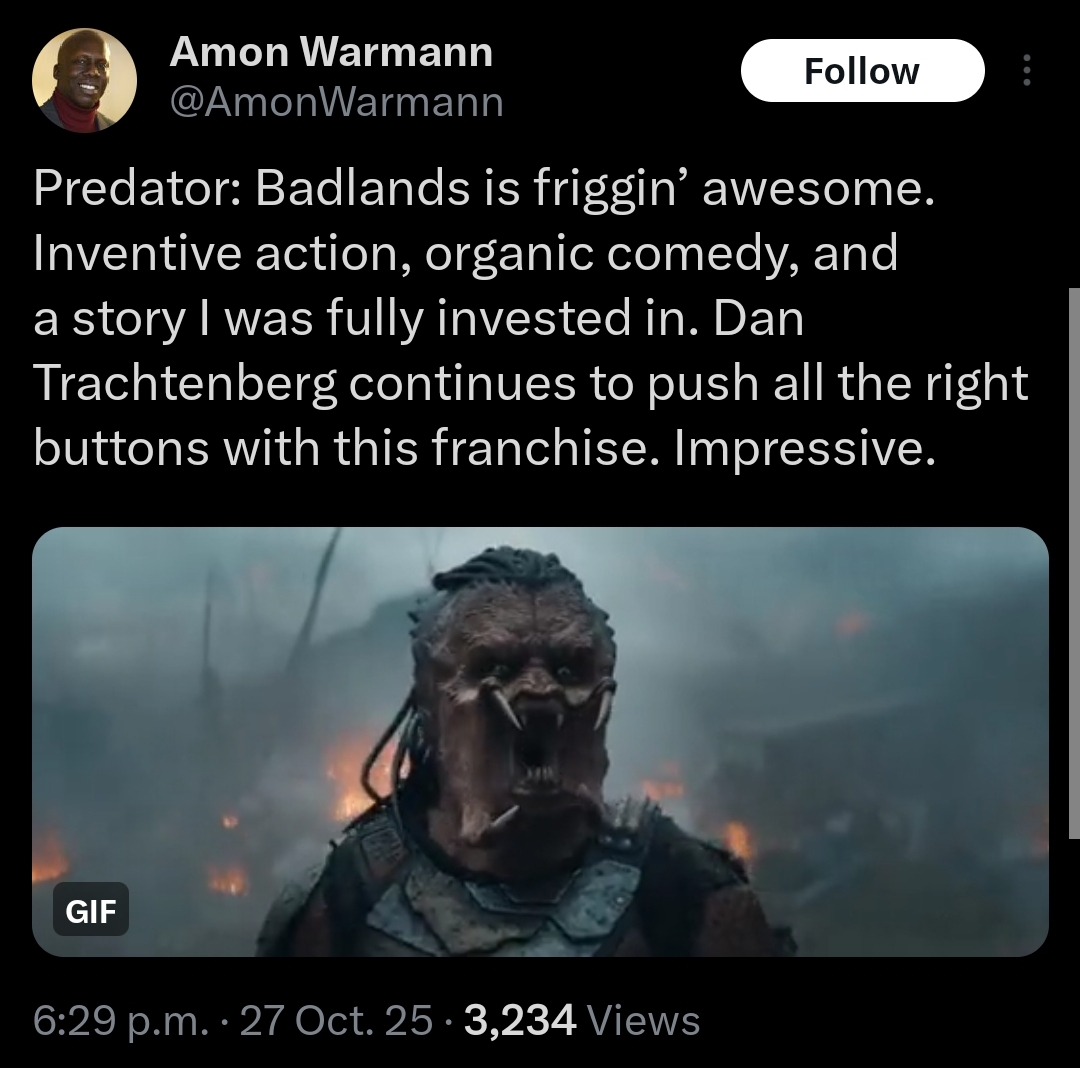Click the page's vertical scrollbar
The height and width of the screenshot is (1068, 1080).
(1074, 563)
